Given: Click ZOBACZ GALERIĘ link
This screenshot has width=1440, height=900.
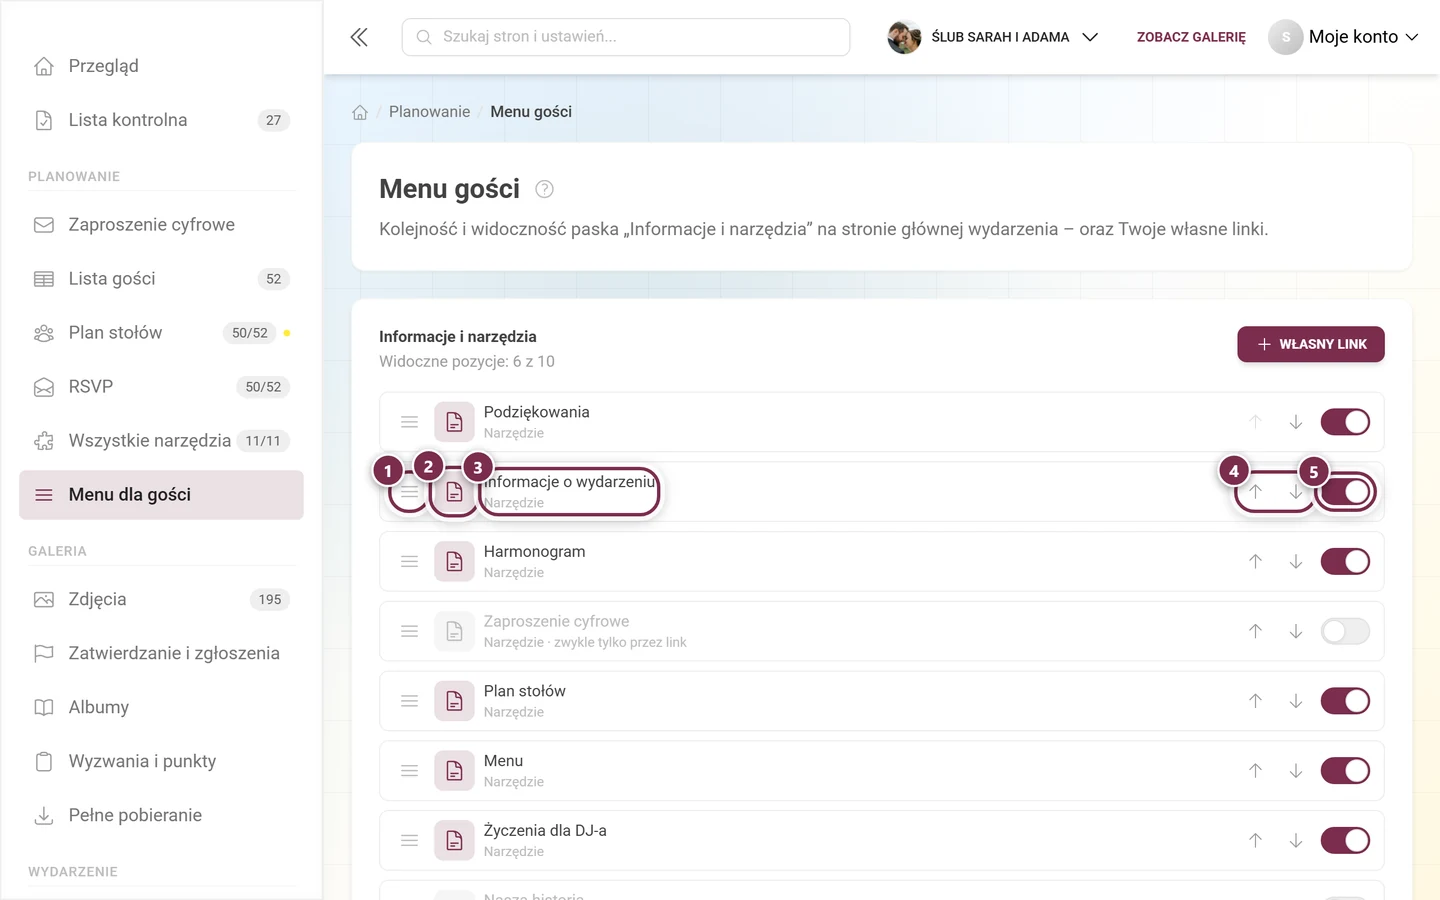Looking at the screenshot, I should tap(1191, 37).
